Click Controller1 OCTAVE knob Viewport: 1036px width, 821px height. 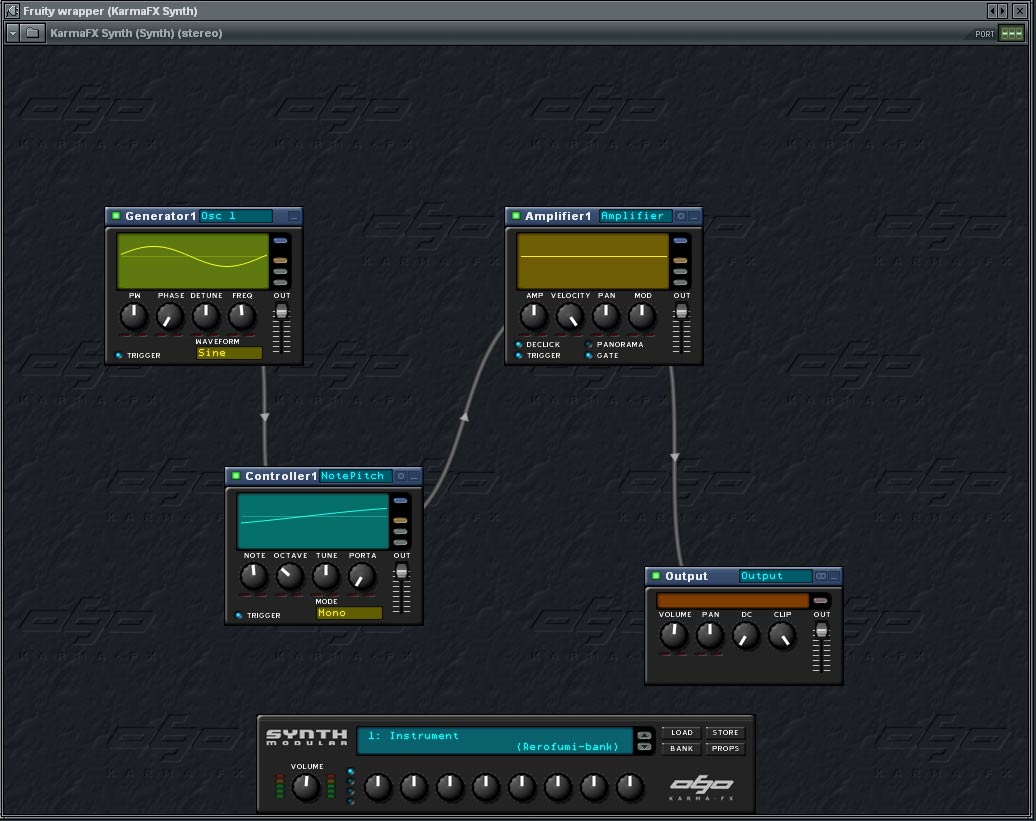point(289,577)
